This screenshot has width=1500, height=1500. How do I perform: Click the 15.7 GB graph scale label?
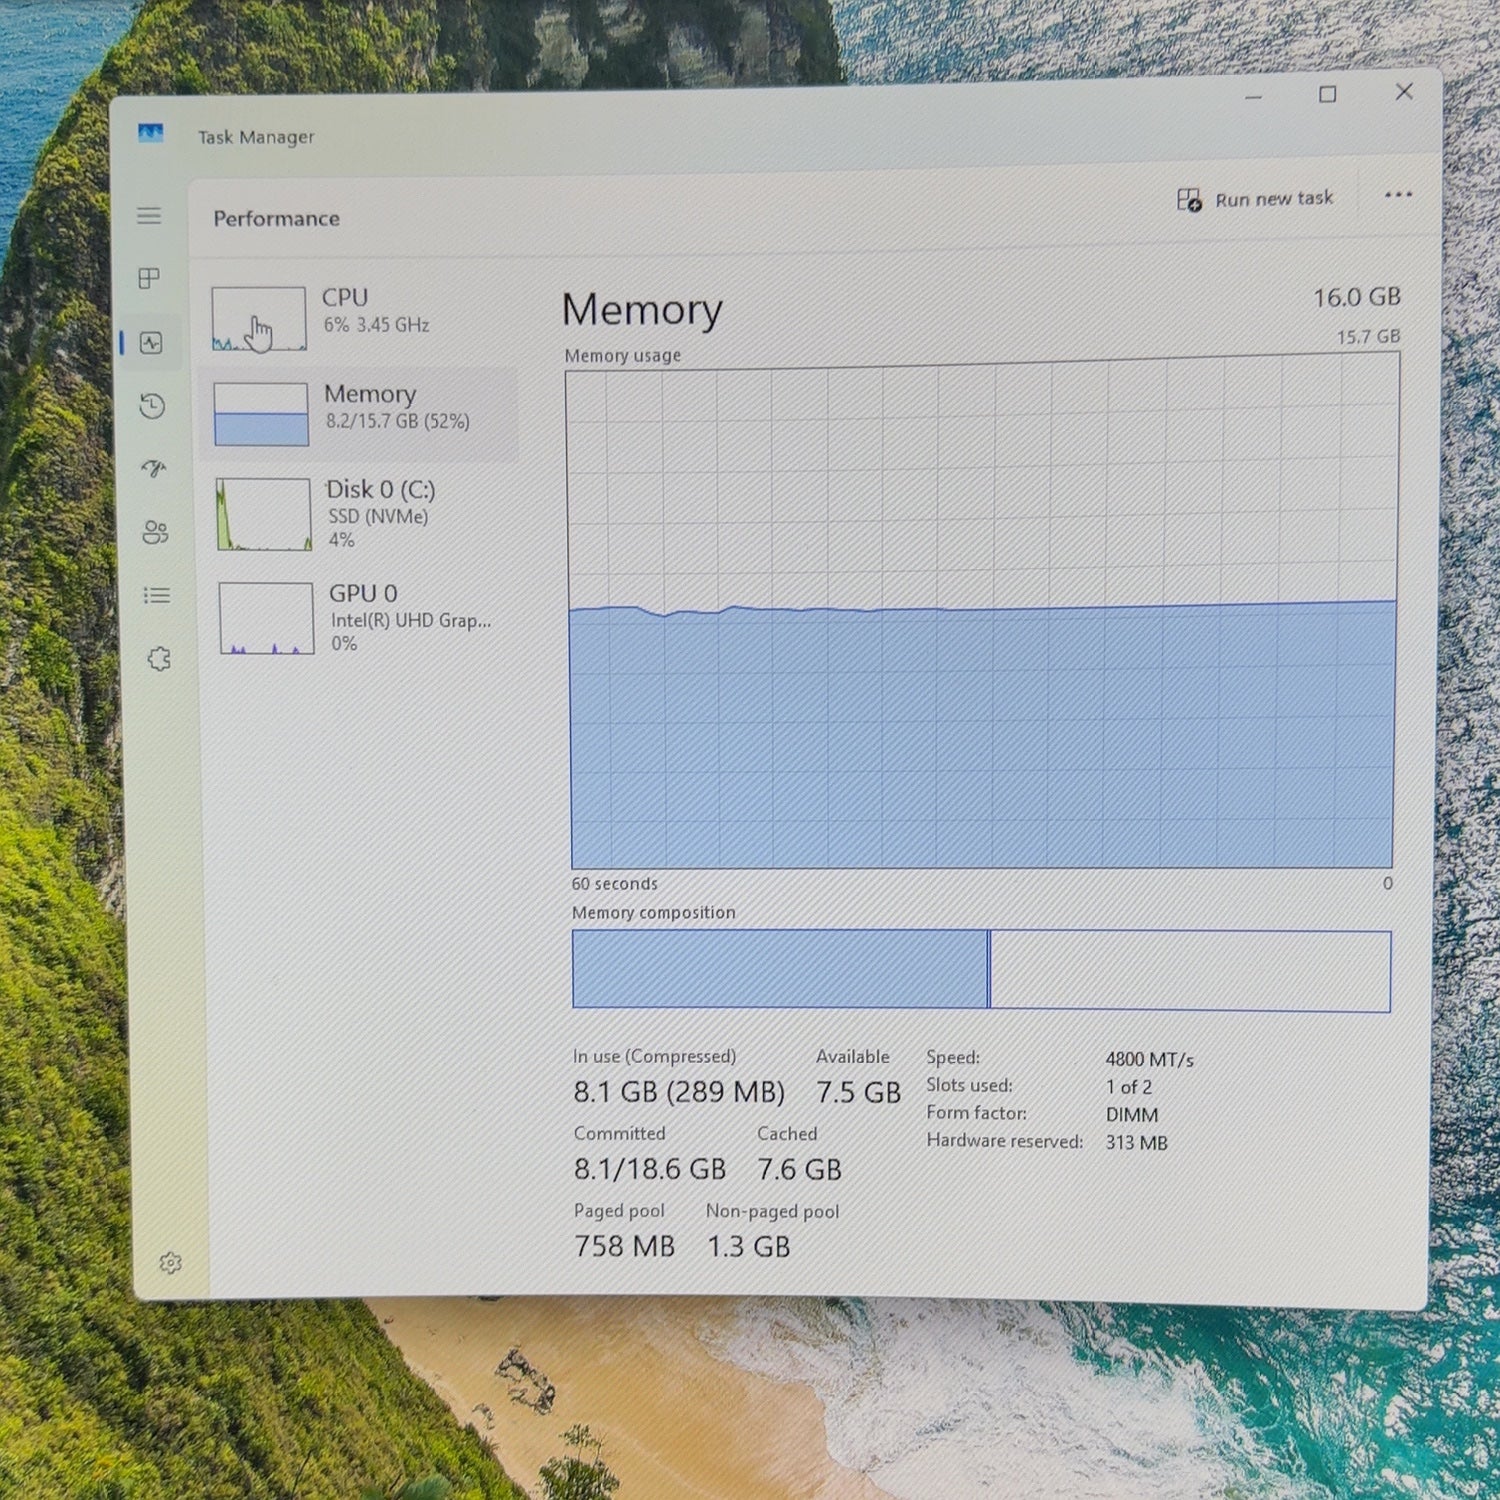tap(1368, 336)
